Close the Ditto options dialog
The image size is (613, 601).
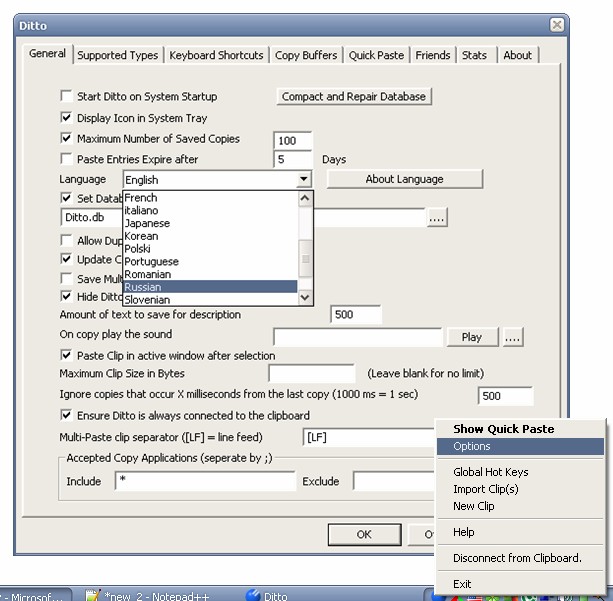557,25
